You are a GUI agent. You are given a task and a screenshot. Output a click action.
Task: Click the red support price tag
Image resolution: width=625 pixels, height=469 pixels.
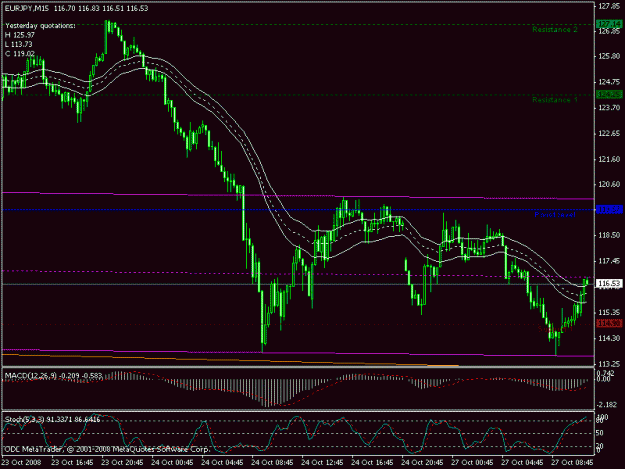(x=609, y=324)
